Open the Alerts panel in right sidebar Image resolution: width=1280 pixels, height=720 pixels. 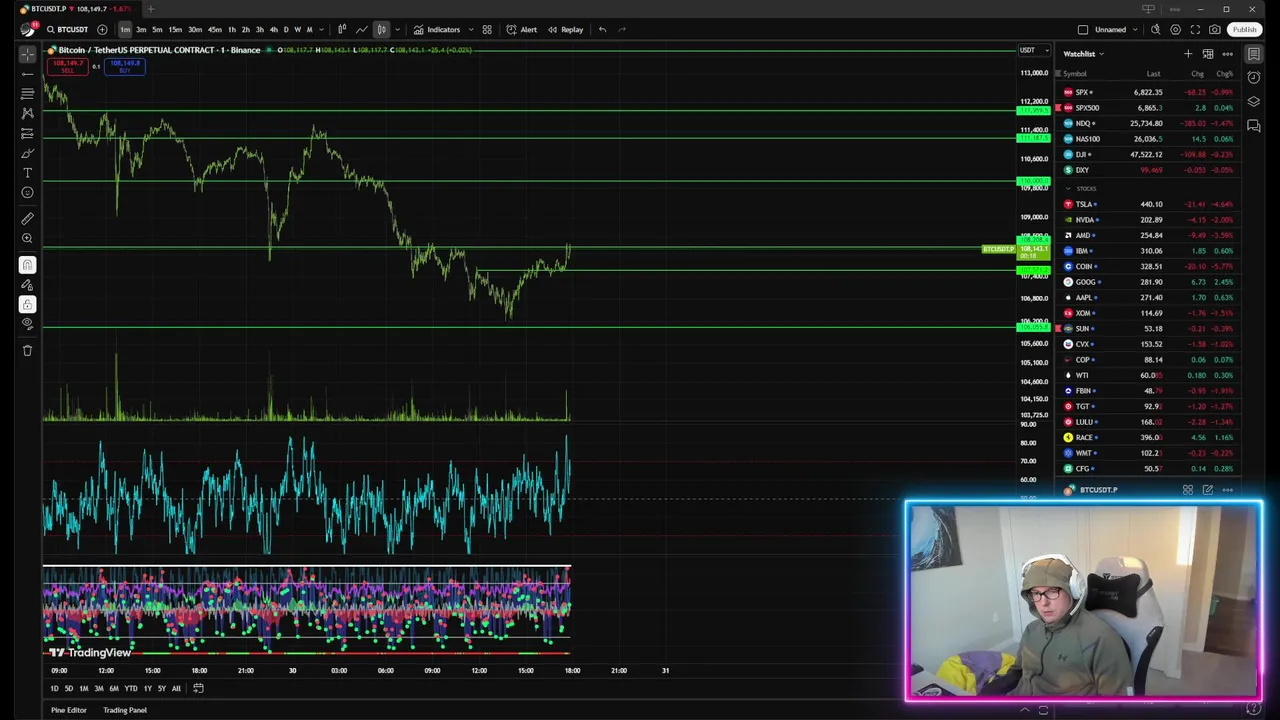click(x=1254, y=78)
